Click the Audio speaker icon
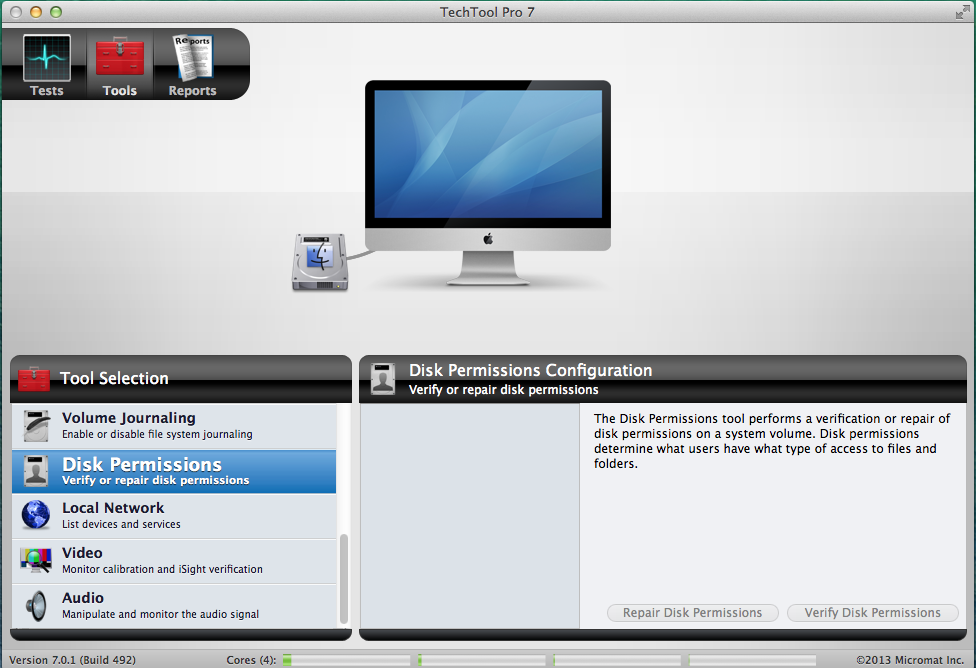 click(36, 606)
